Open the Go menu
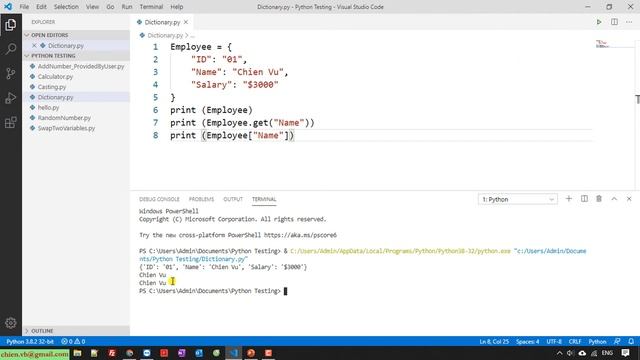 coord(110,7)
